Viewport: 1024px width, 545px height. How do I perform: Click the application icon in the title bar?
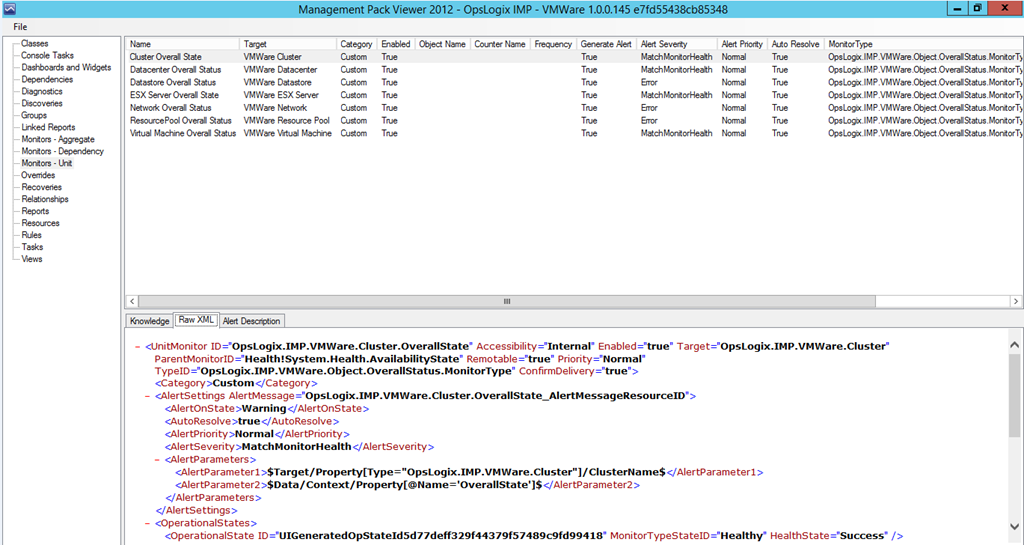point(9,8)
